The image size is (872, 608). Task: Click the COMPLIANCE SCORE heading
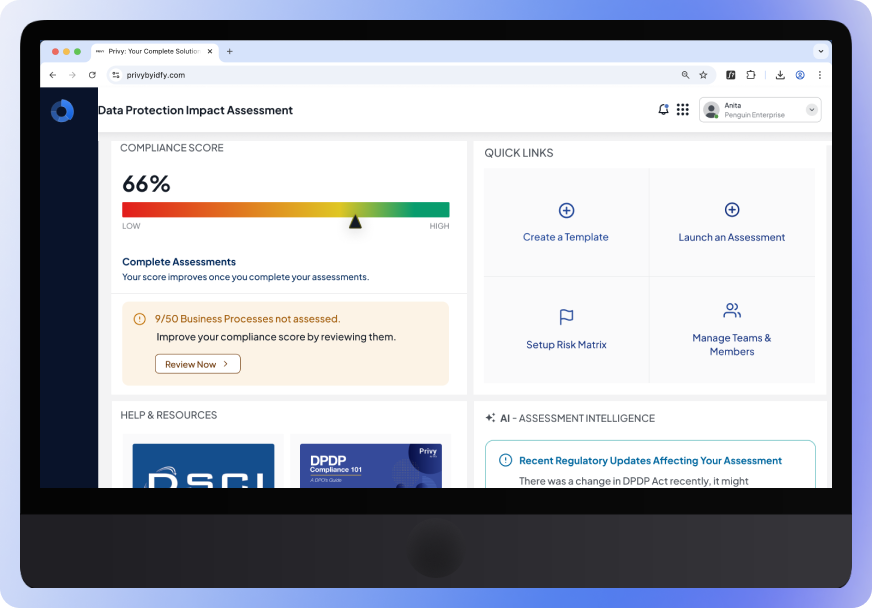tap(171, 148)
